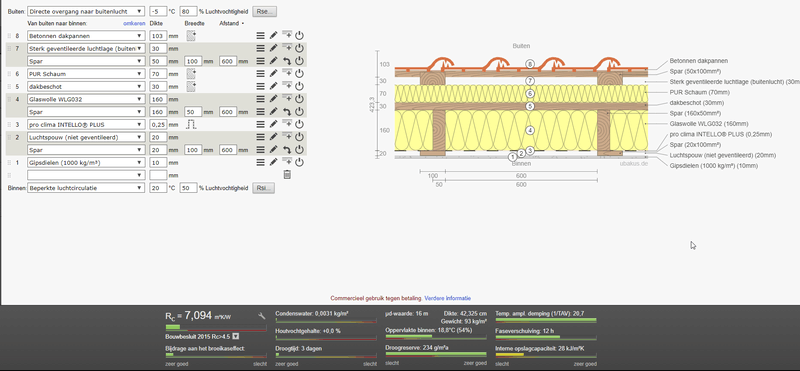Image resolution: width=800 pixels, height=371 pixels.
Task: Click the Rc value progress bar
Action: [x=216, y=327]
